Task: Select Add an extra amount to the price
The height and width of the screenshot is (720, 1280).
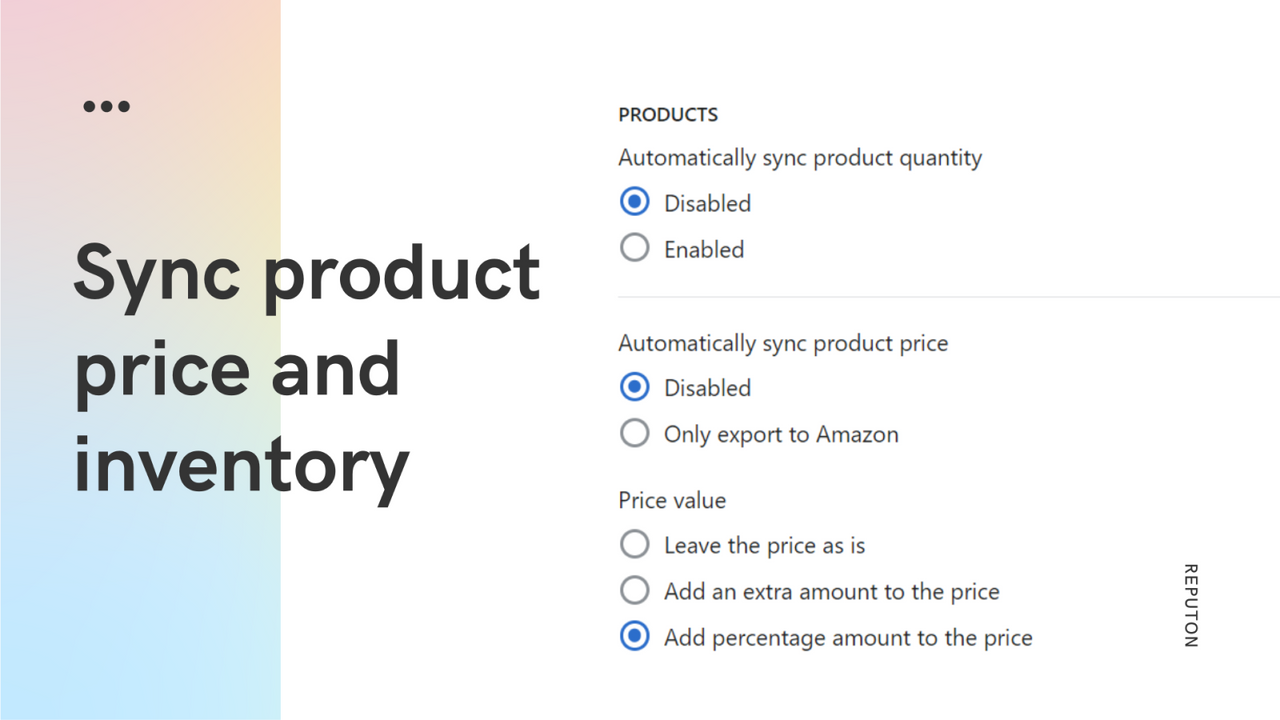Action: [x=634, y=590]
